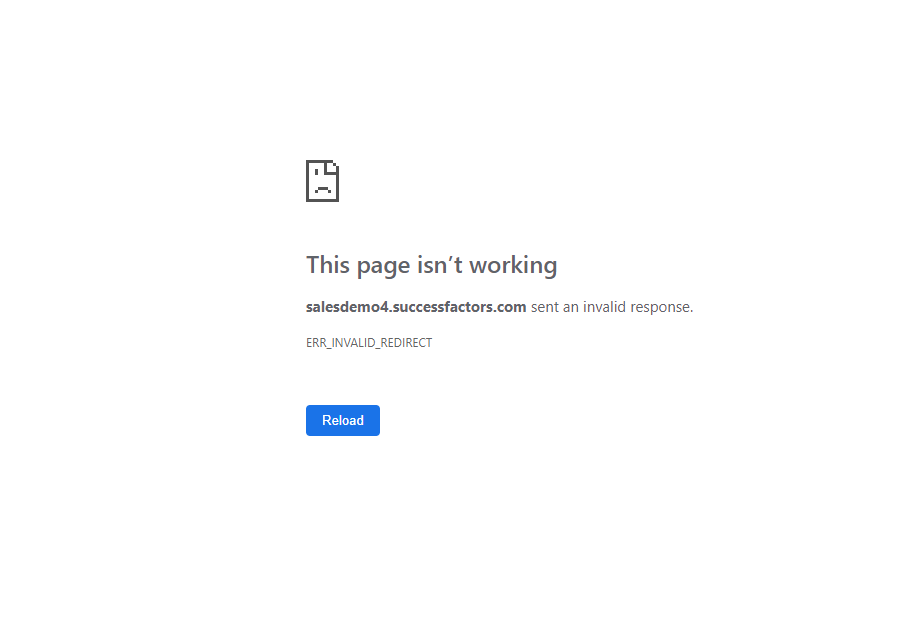Click the word 'page' in the title
The width and height of the screenshot is (912, 632).
[383, 267]
